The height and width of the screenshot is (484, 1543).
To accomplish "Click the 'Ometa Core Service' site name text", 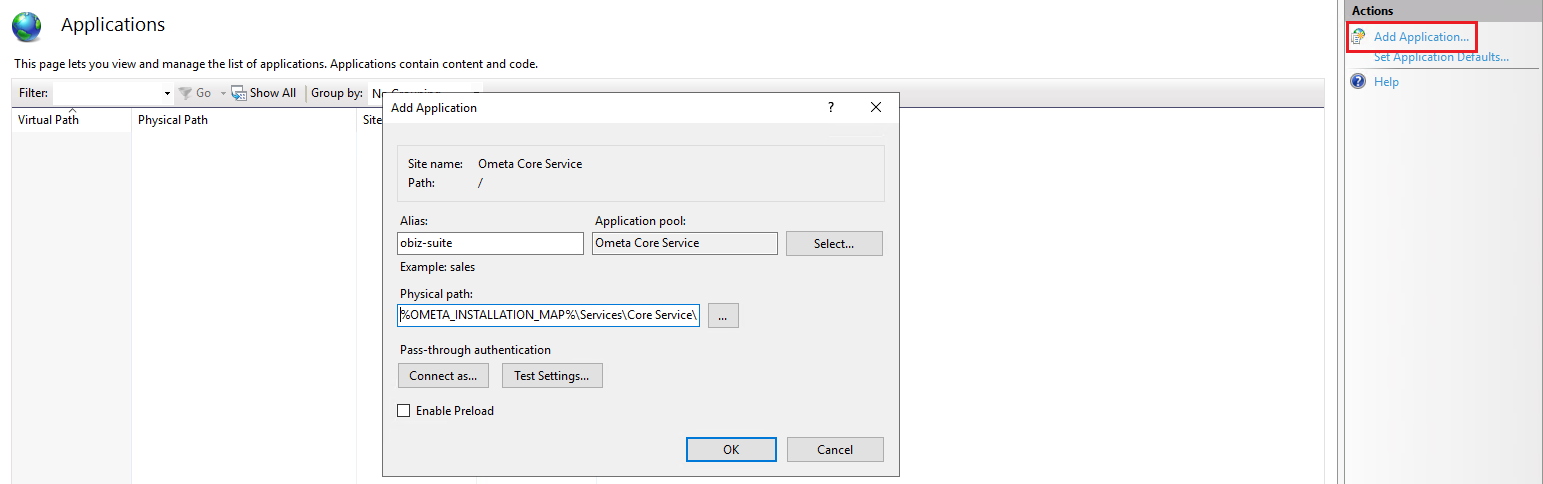I will pyautogui.click(x=530, y=164).
